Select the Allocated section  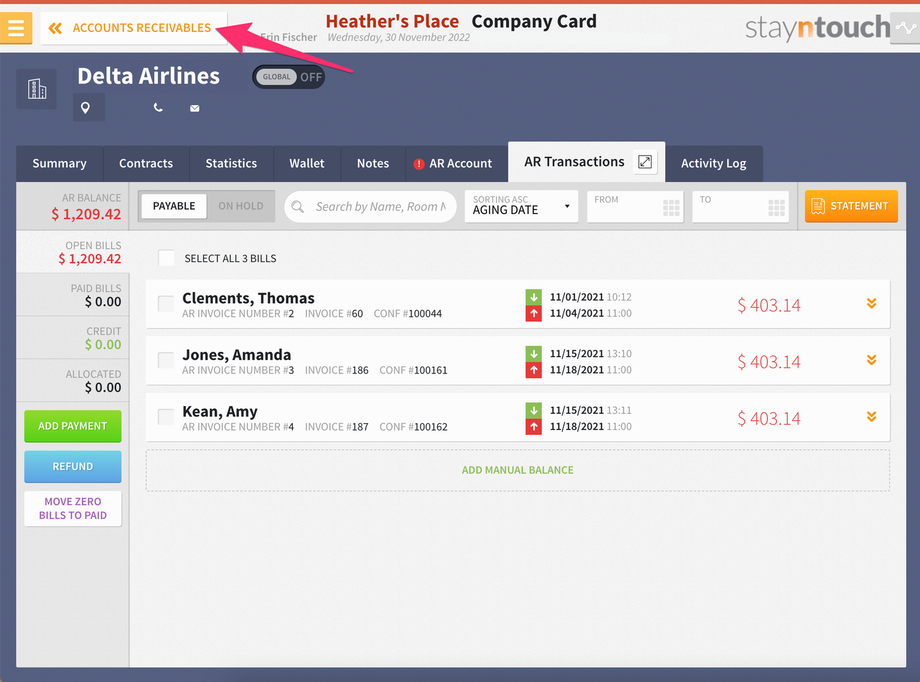pyautogui.click(x=73, y=381)
